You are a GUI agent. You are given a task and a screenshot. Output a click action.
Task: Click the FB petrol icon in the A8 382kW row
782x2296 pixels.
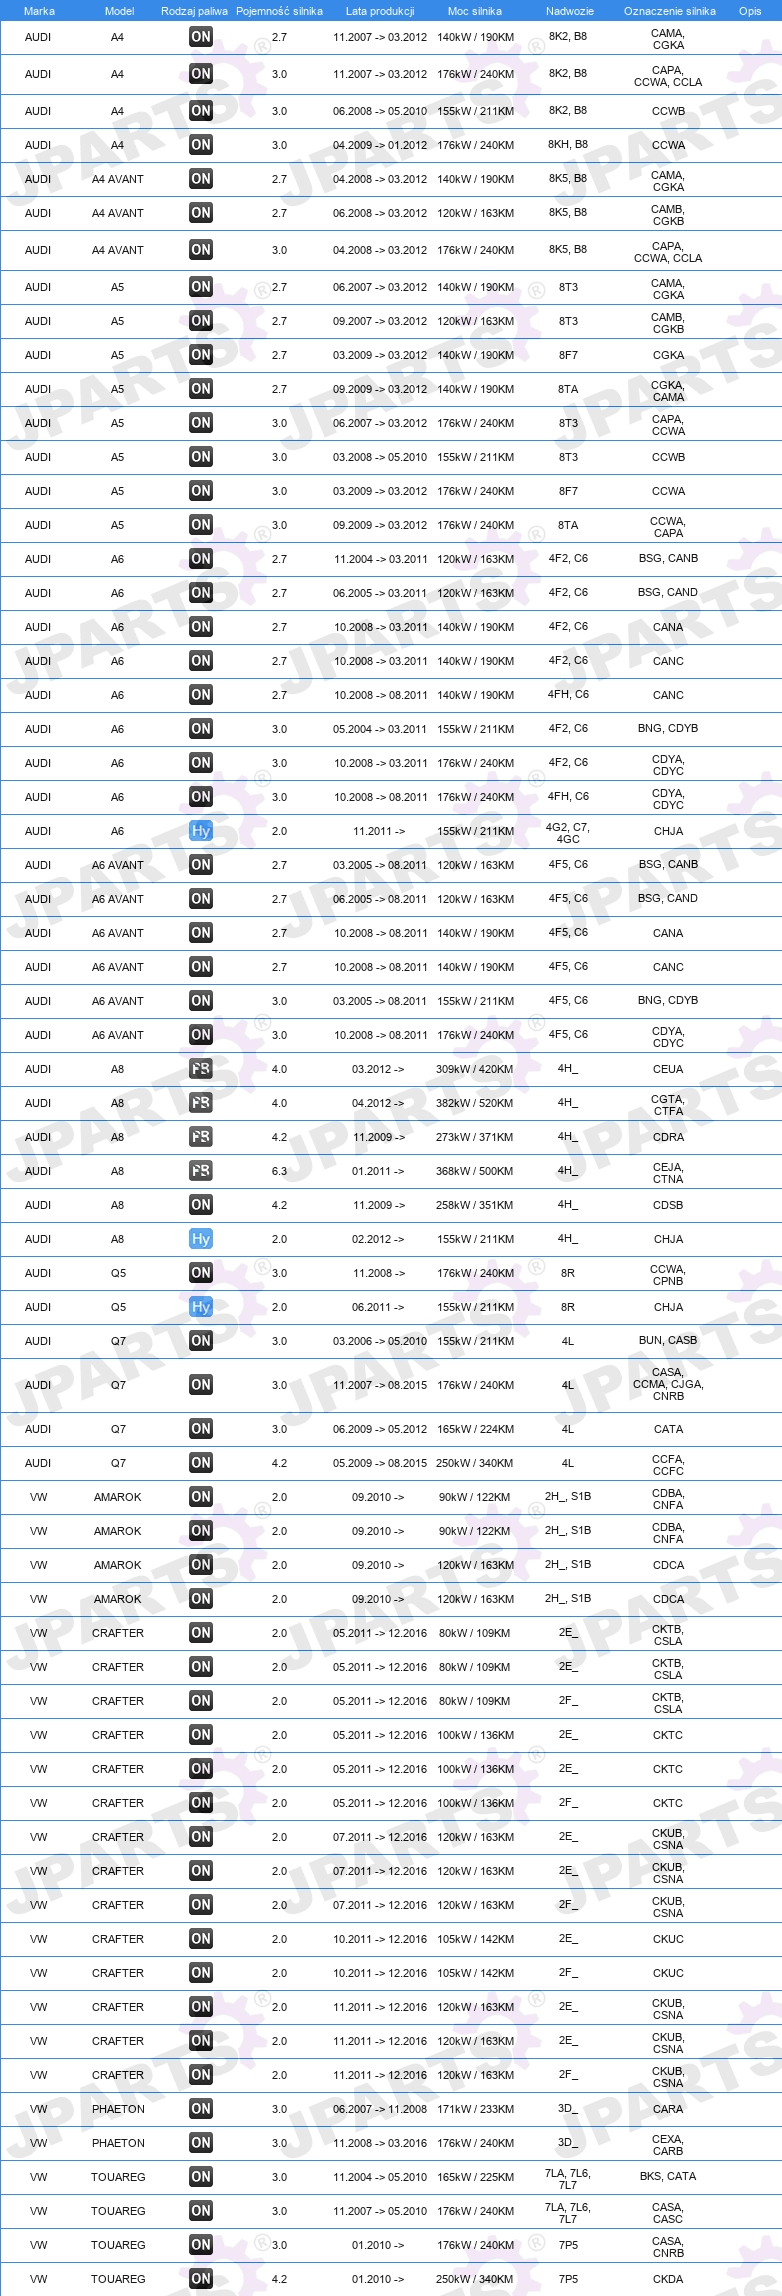pos(201,1103)
